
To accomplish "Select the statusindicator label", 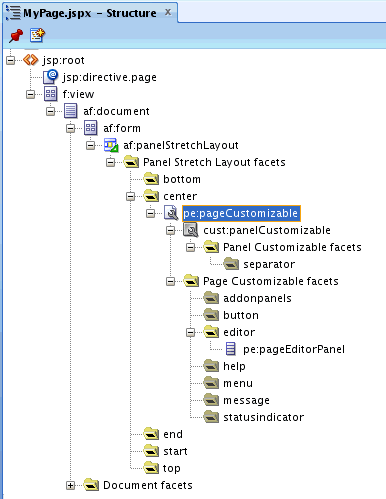I will click(x=264, y=417).
